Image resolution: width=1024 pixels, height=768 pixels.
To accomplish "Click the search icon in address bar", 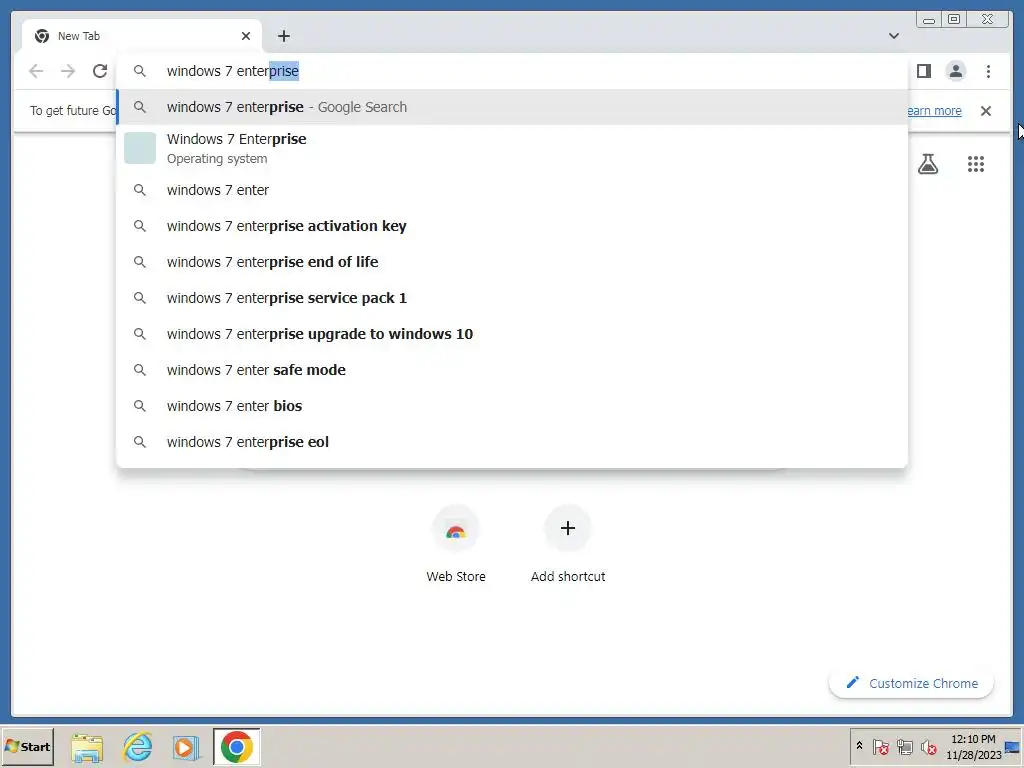I will click(x=140, y=71).
